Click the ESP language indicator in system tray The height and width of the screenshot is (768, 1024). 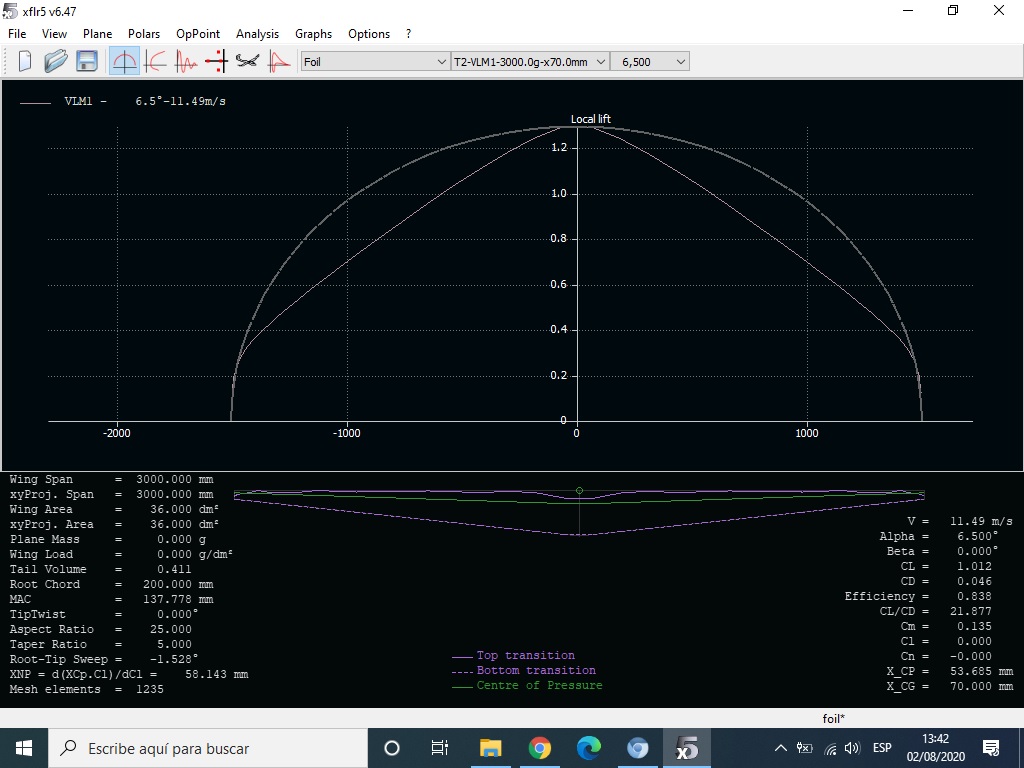(x=882, y=748)
